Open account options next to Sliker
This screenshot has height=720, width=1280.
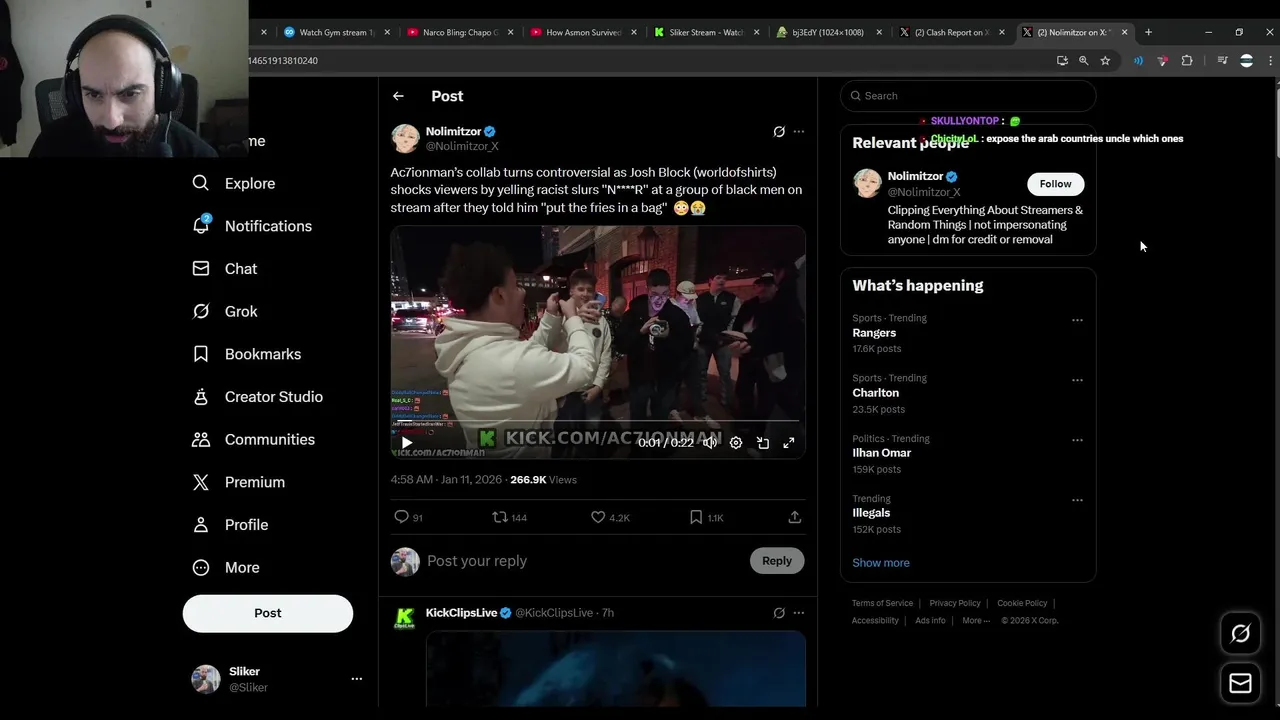356,679
